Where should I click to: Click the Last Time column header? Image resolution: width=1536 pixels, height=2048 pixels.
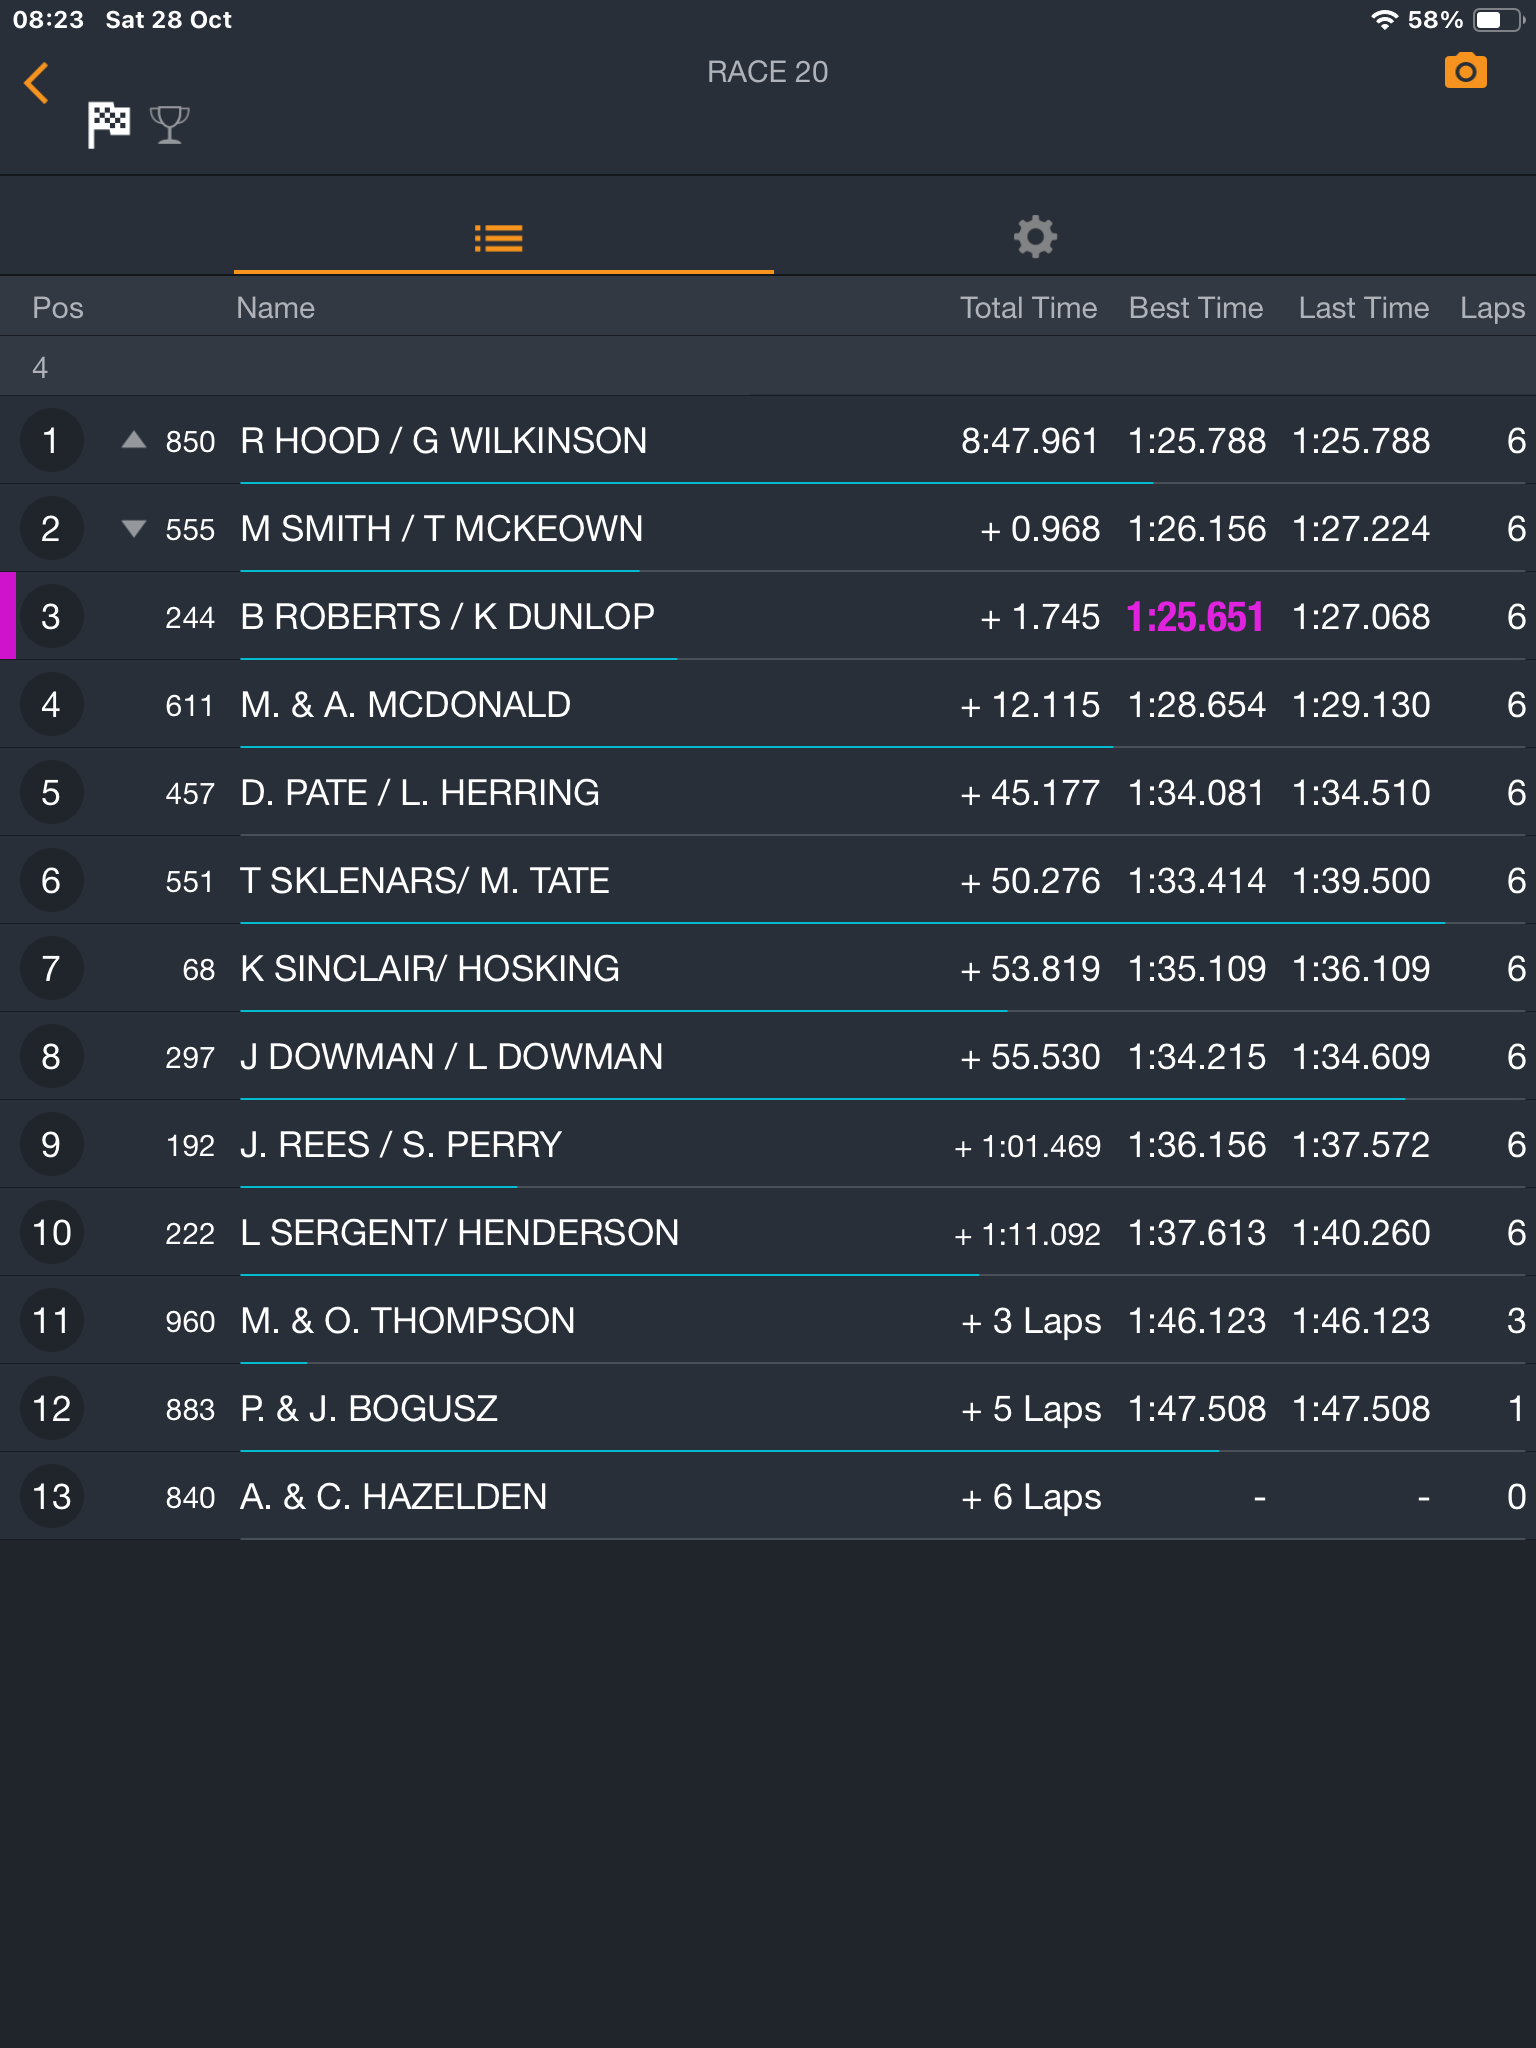1363,307
